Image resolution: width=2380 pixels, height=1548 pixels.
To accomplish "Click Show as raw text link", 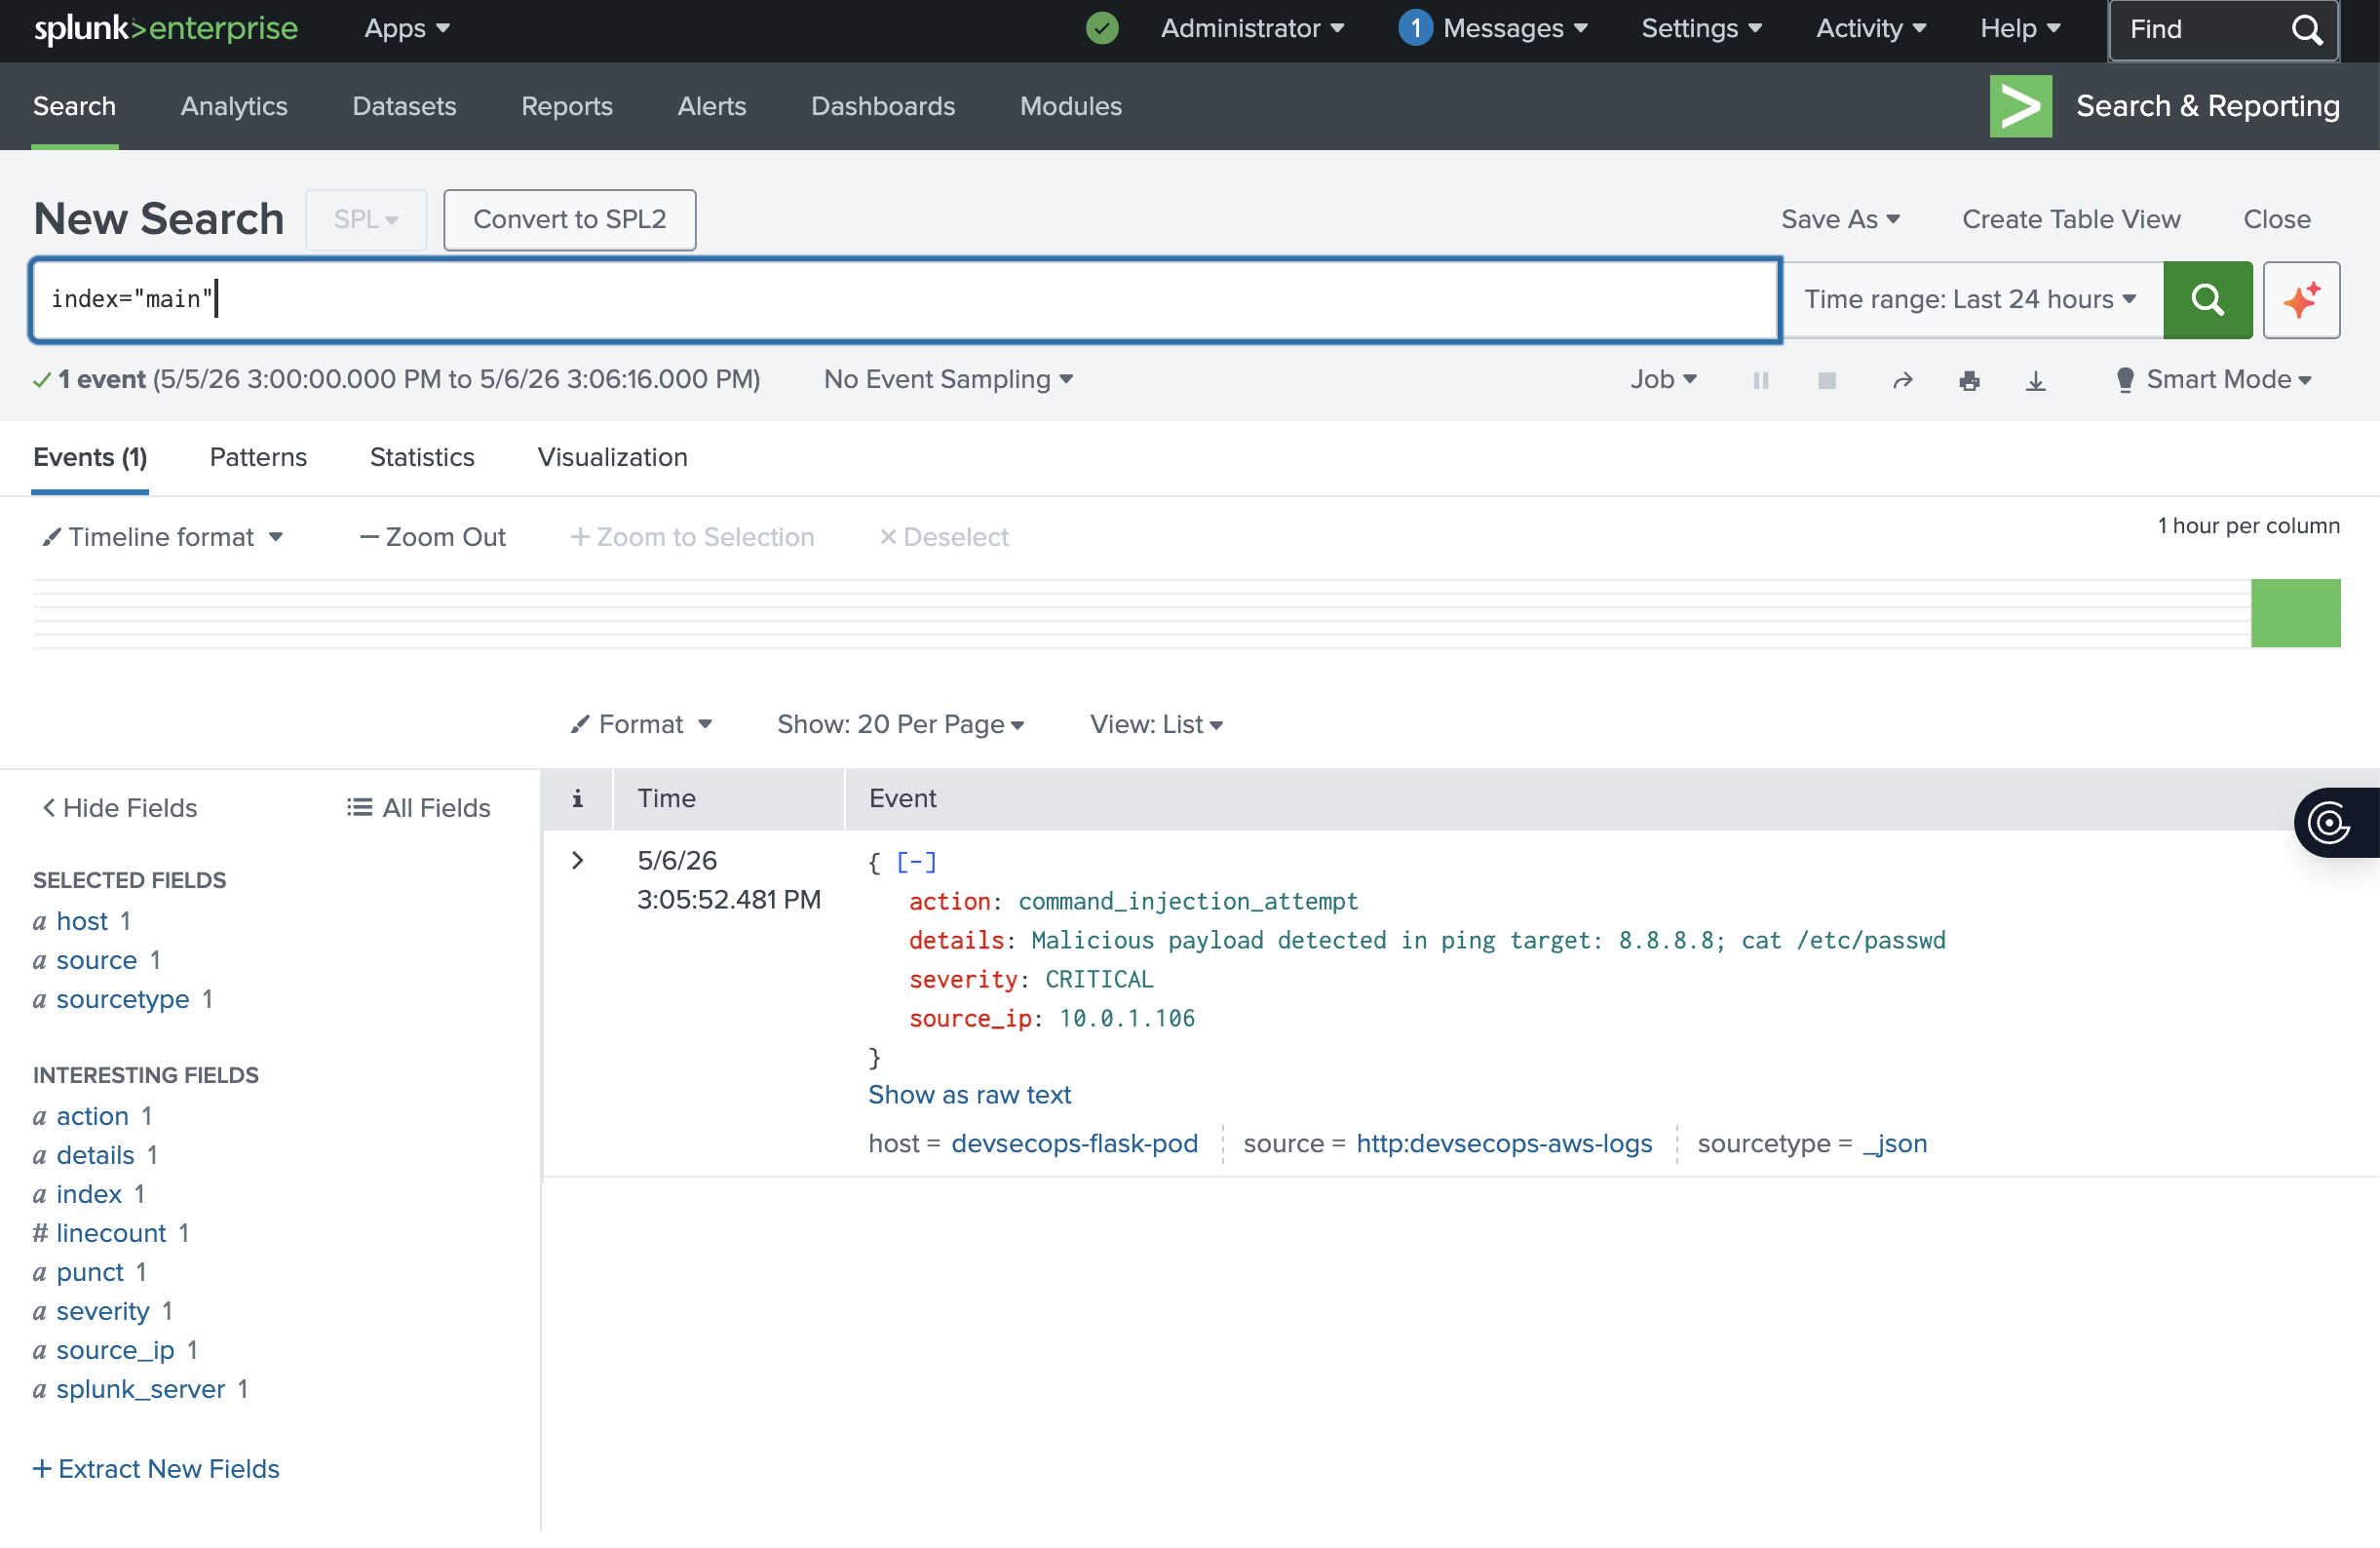I will (969, 1095).
